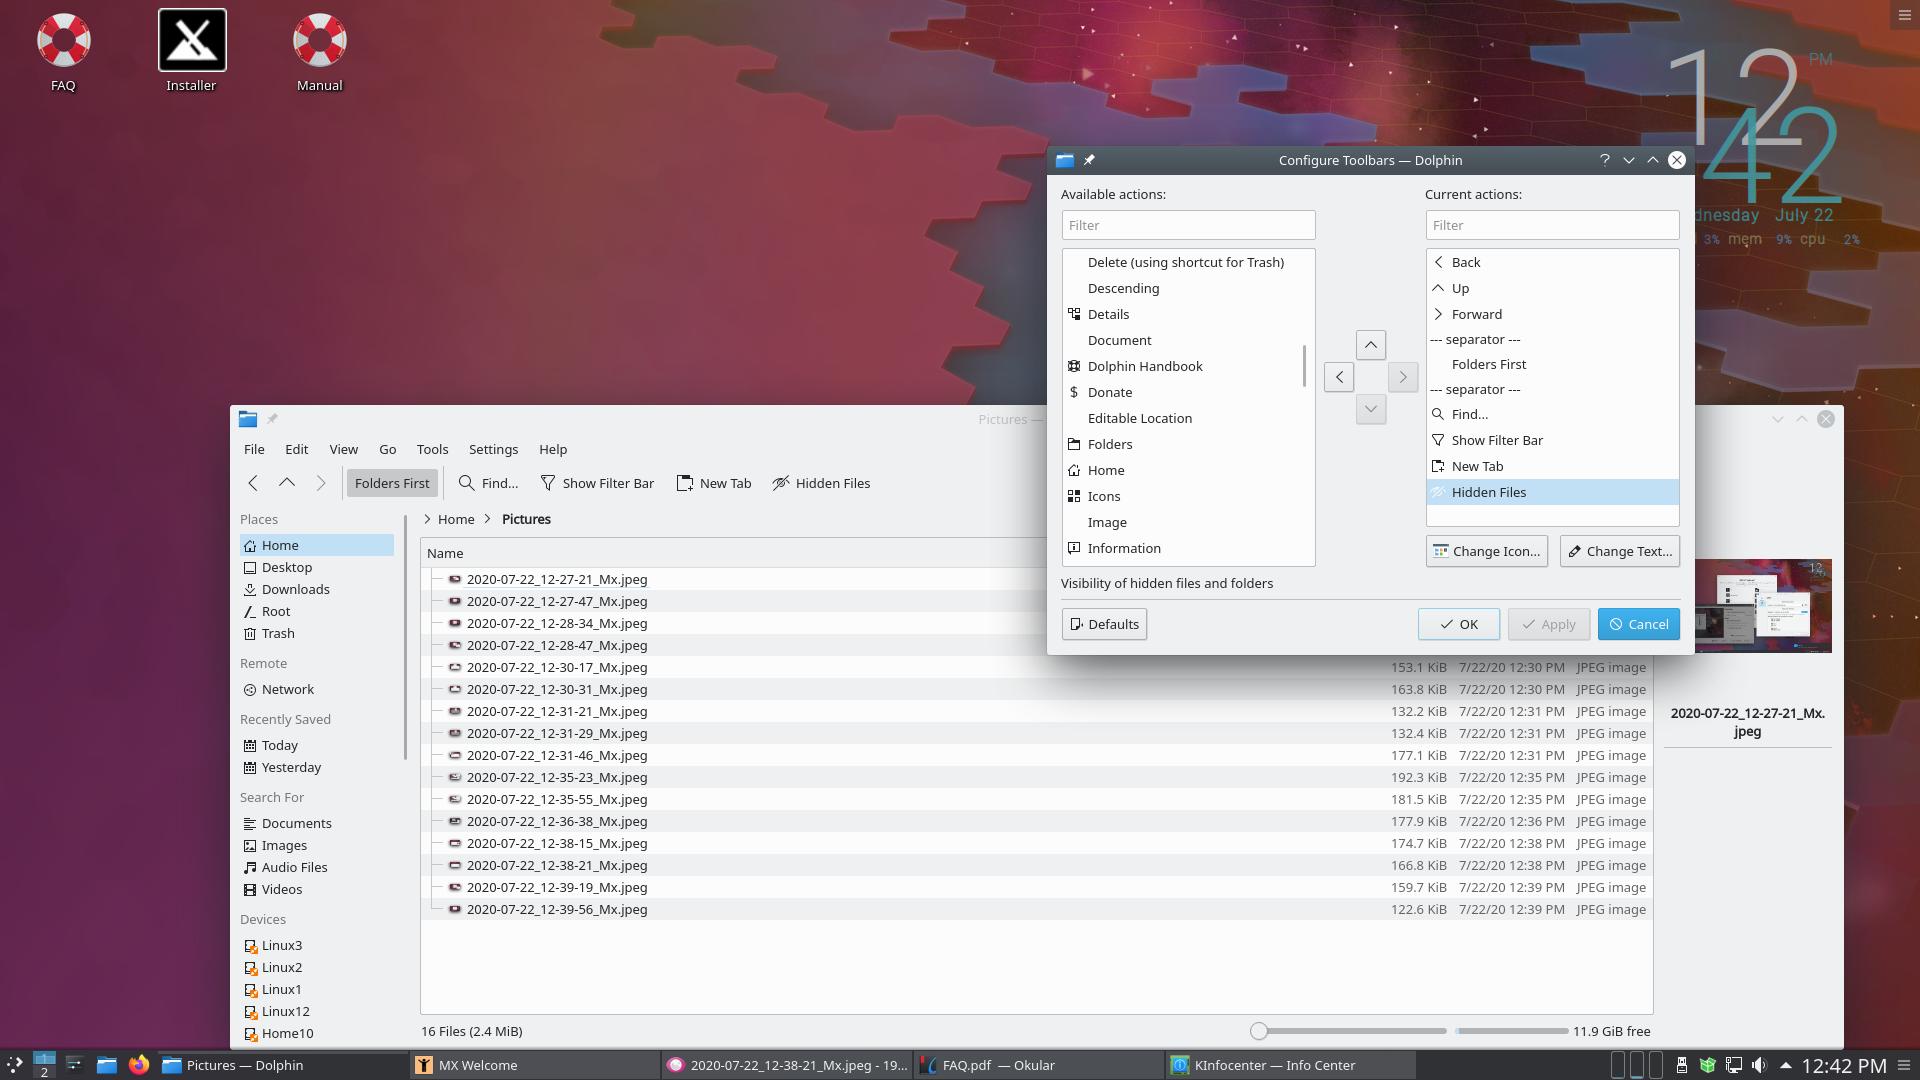
Task: Click the volume icon in system tray
Action: [1759, 1065]
